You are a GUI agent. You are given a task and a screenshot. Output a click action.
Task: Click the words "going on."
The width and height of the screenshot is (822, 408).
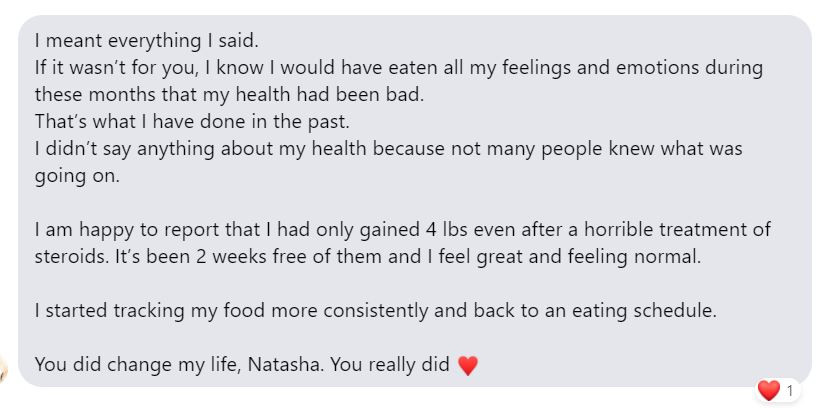click(x=72, y=175)
